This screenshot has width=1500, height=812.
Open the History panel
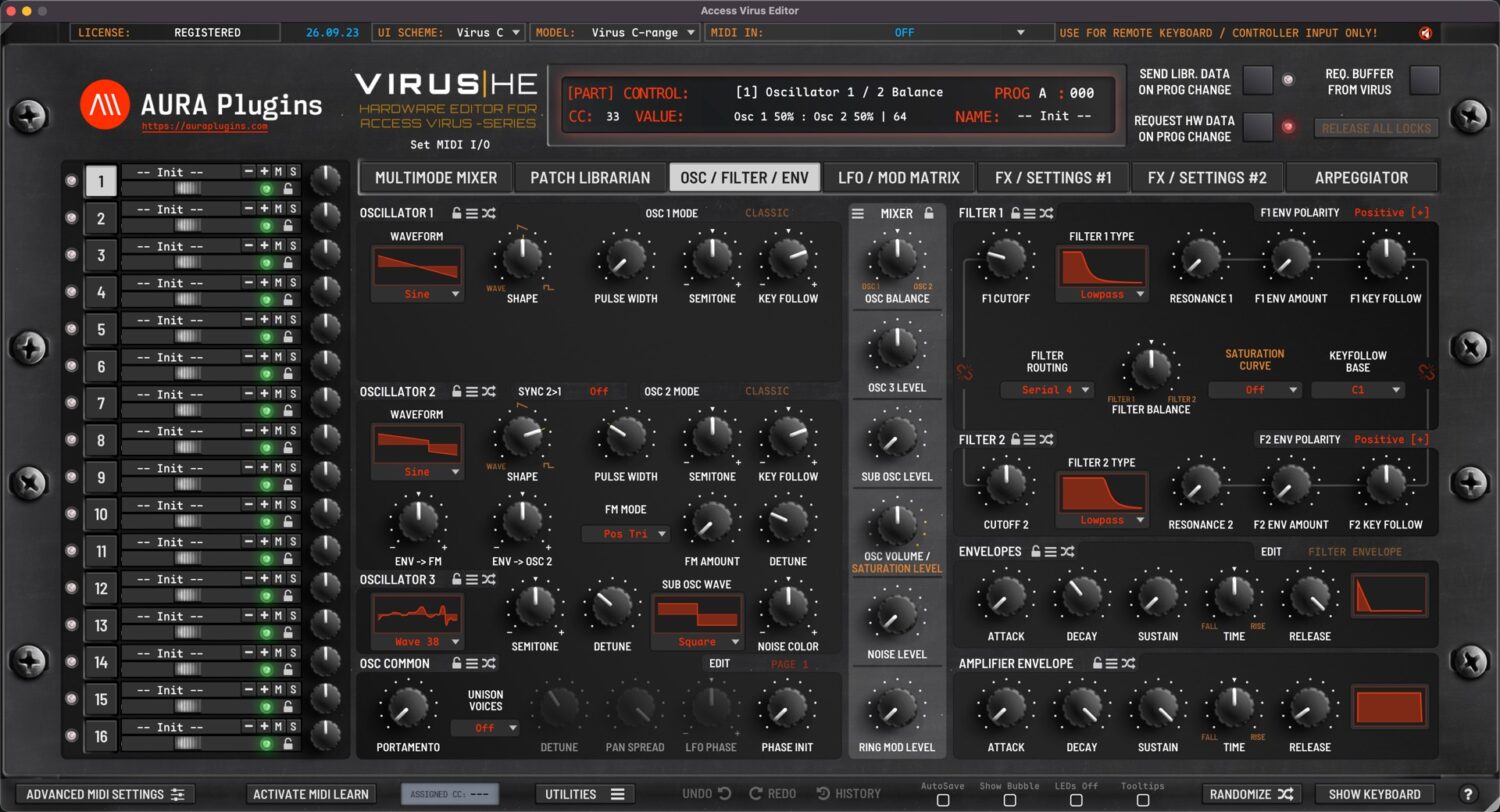point(849,794)
